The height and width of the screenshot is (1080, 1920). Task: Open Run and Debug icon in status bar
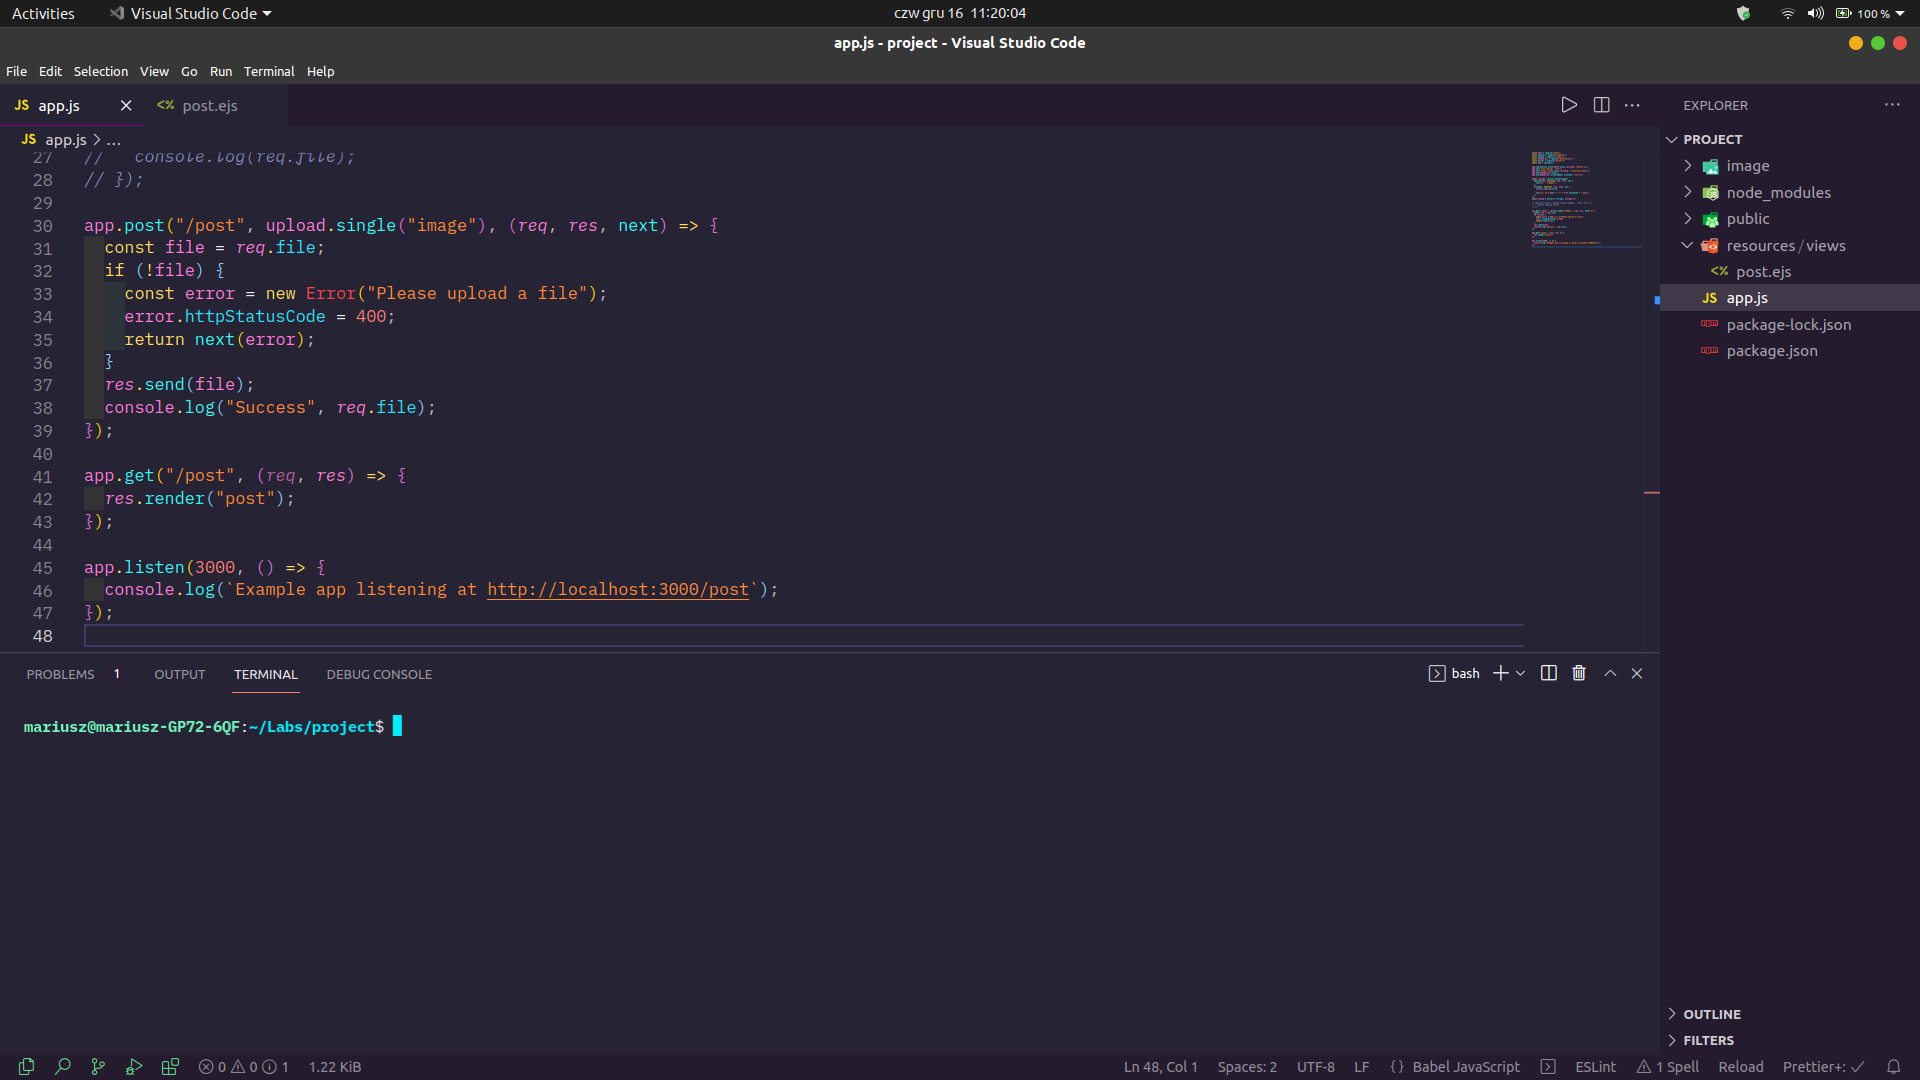coord(134,1067)
